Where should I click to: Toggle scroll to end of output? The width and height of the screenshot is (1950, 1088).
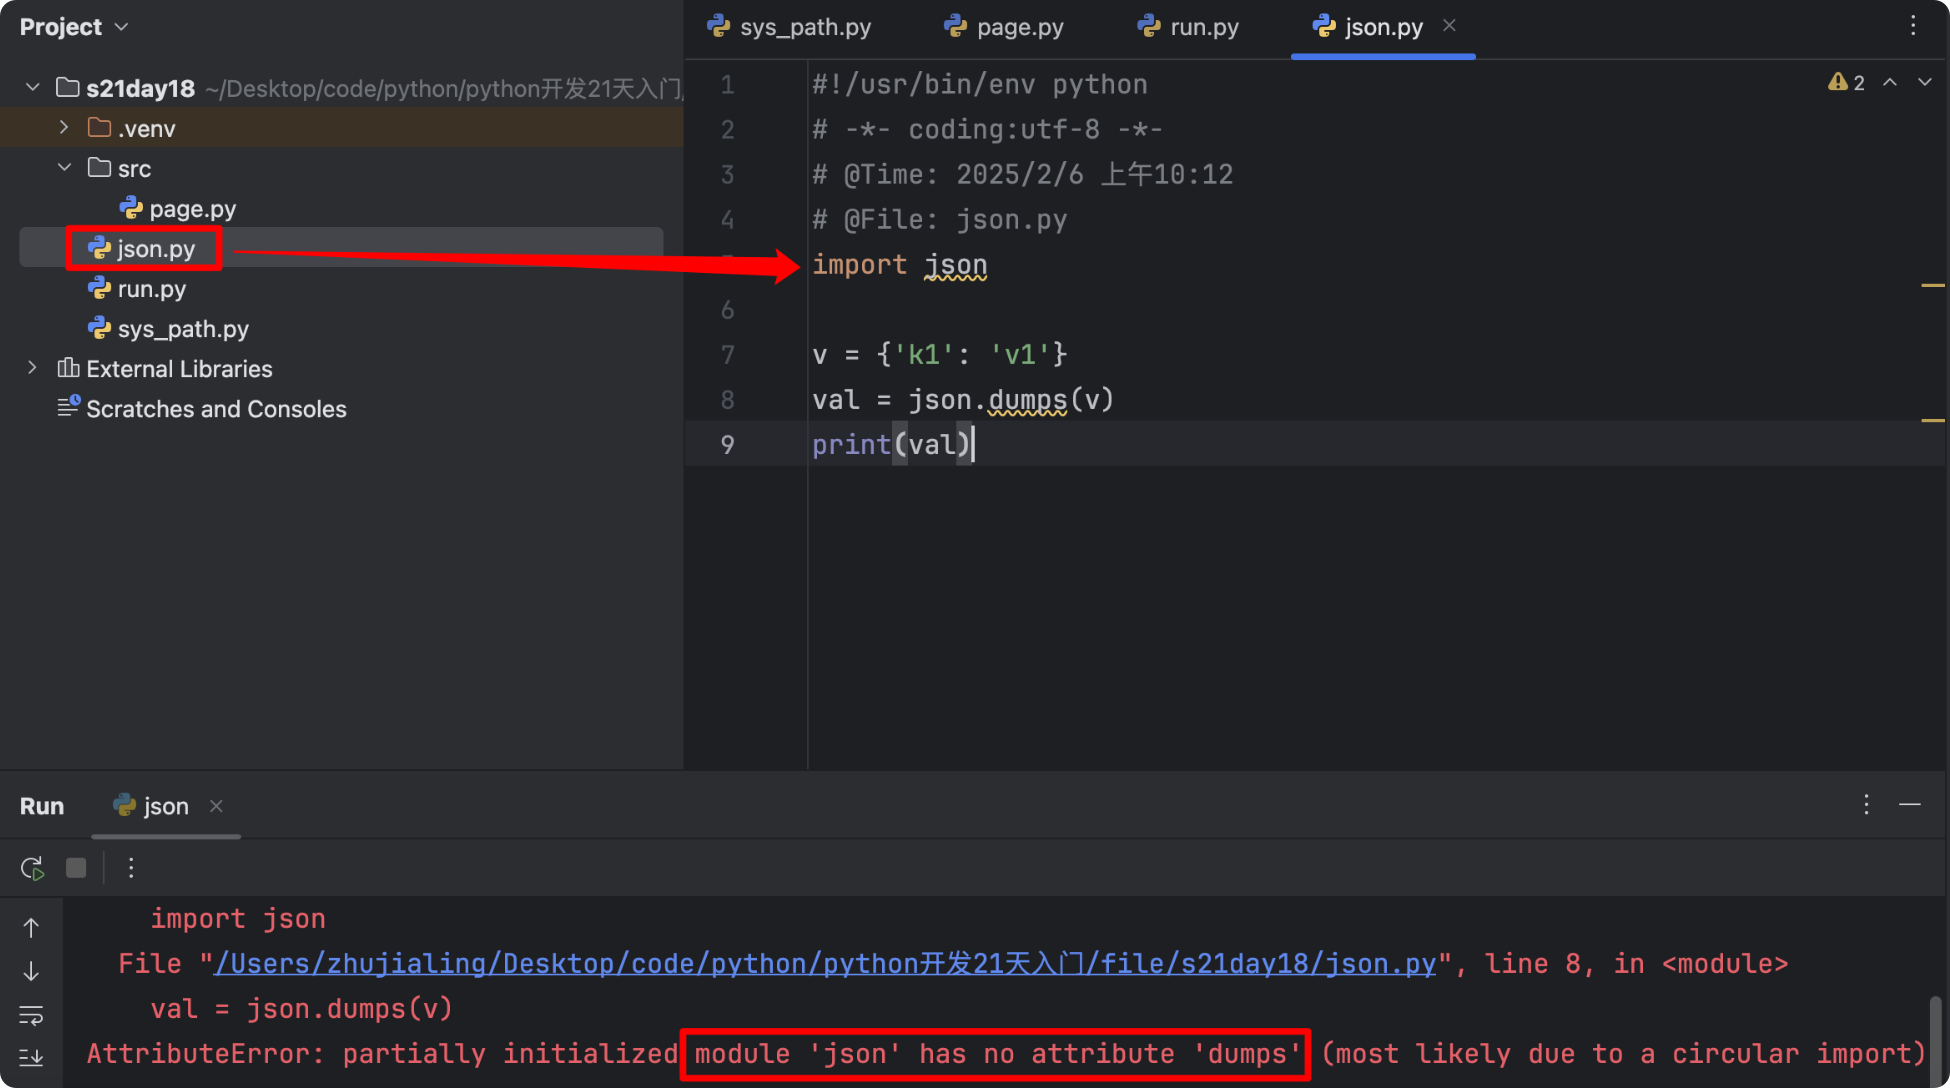tap(31, 1058)
